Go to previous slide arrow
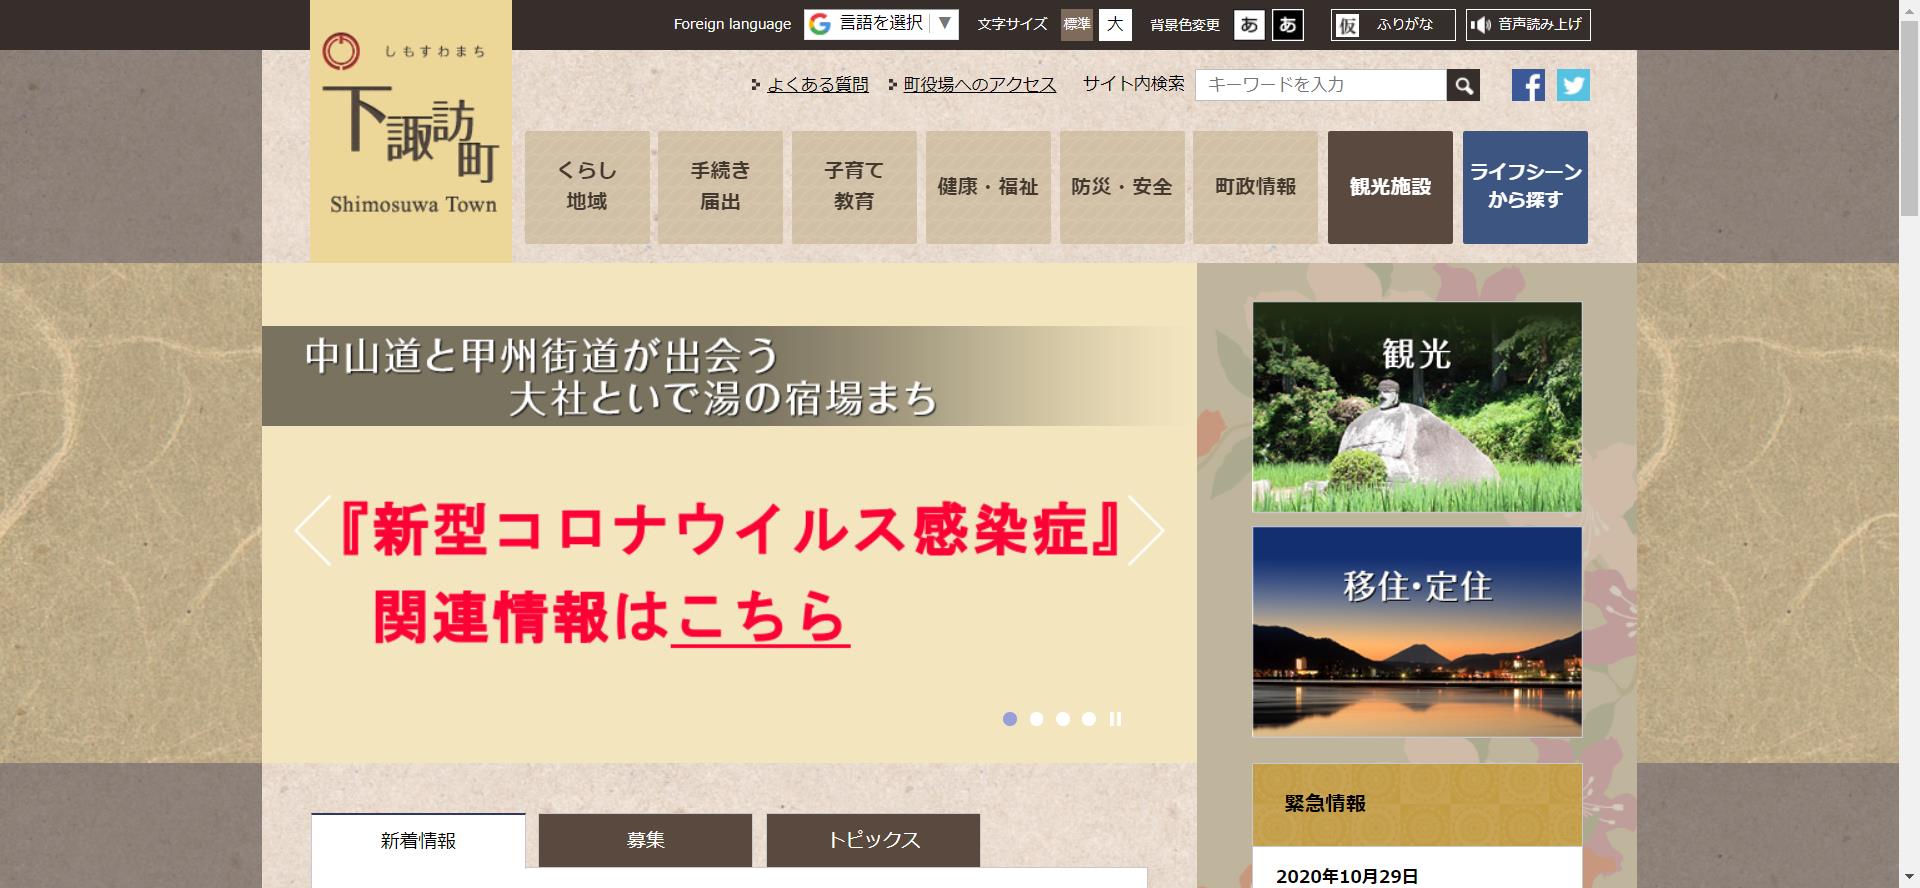Screen dimensions: 1920x888 click(x=313, y=530)
